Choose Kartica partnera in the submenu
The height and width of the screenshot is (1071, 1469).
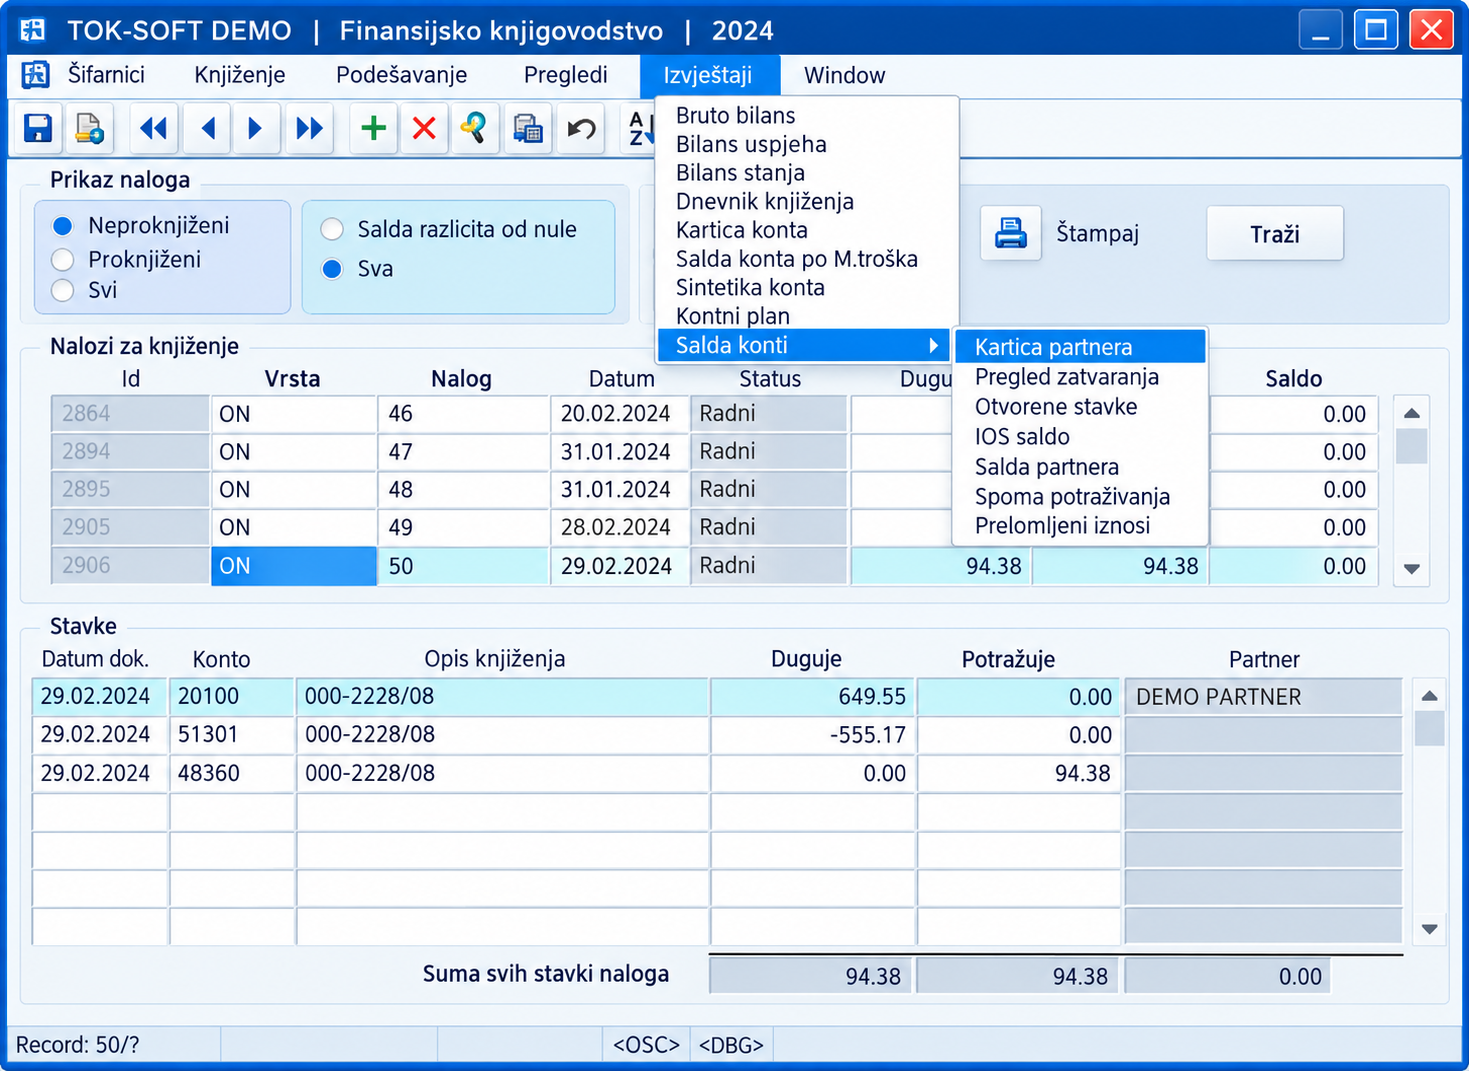pyautogui.click(x=1080, y=347)
